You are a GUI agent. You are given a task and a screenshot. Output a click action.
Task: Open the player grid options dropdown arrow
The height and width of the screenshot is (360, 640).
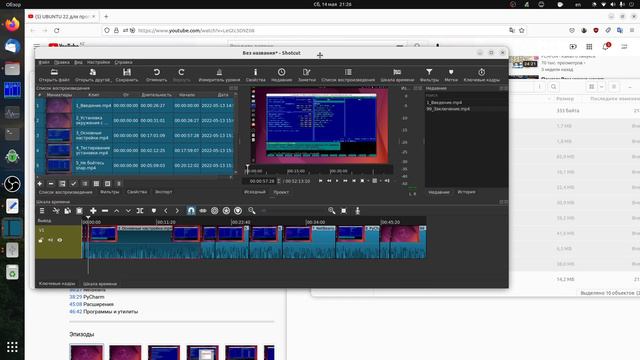[x=380, y=181]
